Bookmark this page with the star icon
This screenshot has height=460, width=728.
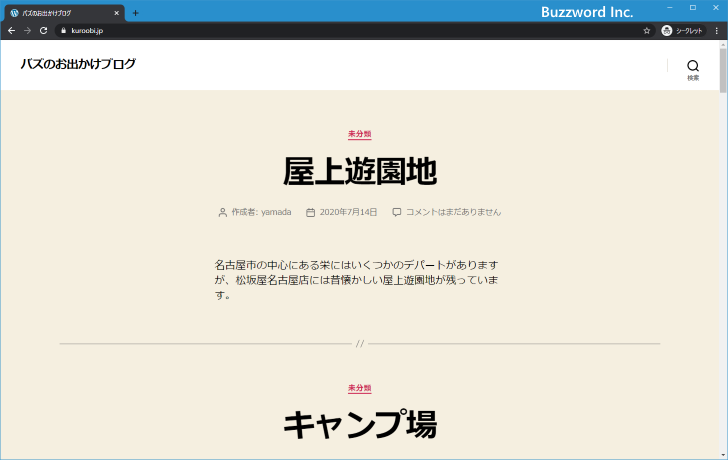[x=647, y=31]
